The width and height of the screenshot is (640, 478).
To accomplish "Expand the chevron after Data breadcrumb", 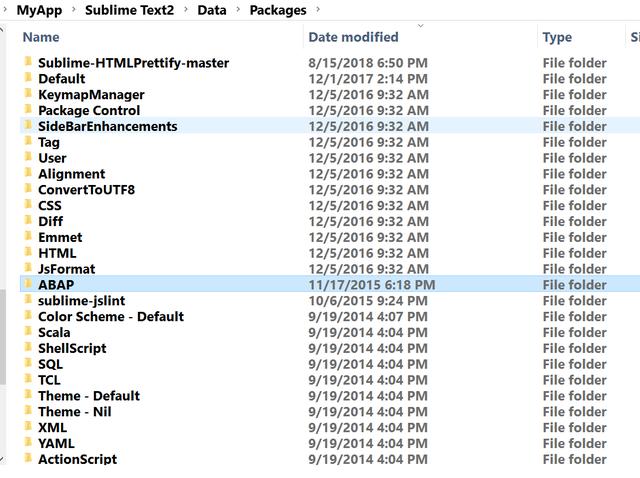I will coord(238,9).
